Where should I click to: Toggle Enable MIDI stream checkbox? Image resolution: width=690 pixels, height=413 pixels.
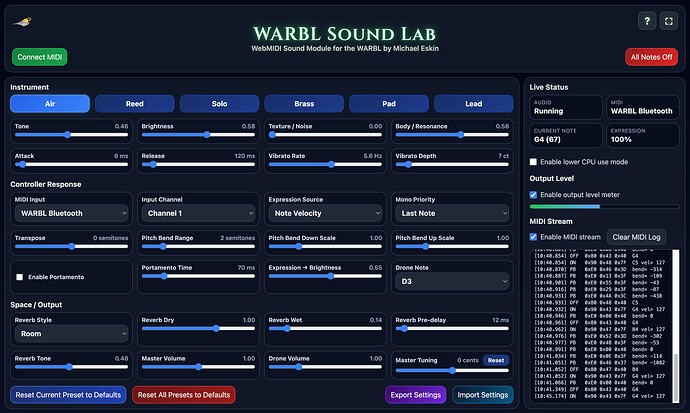(533, 237)
